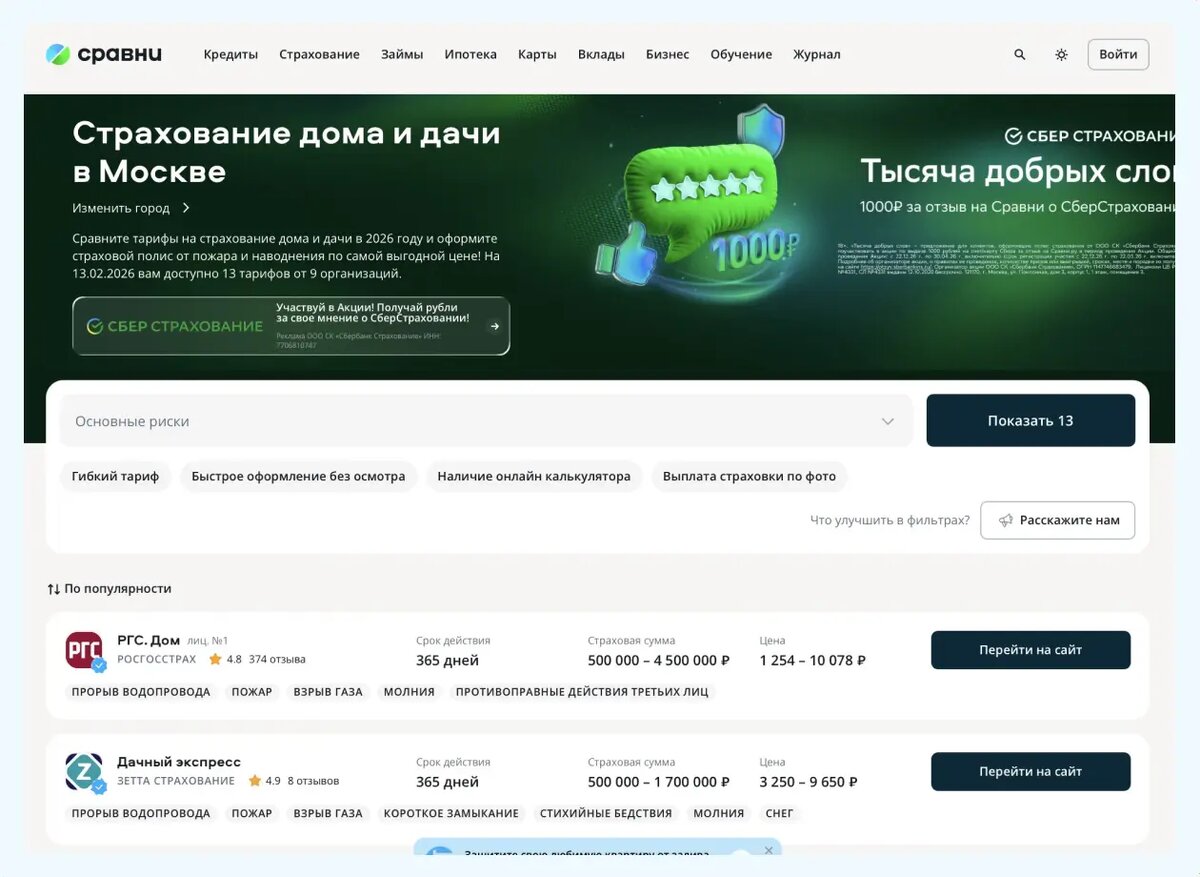Open the Обучение menu

coord(741,54)
